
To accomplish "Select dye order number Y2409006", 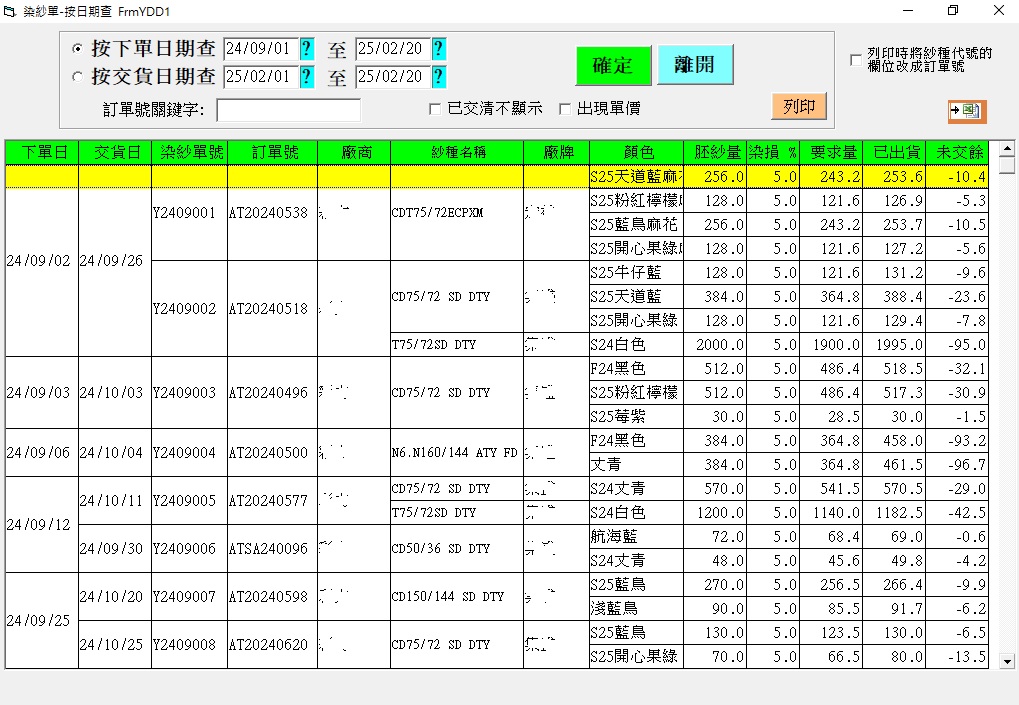I will pyautogui.click(x=190, y=548).
